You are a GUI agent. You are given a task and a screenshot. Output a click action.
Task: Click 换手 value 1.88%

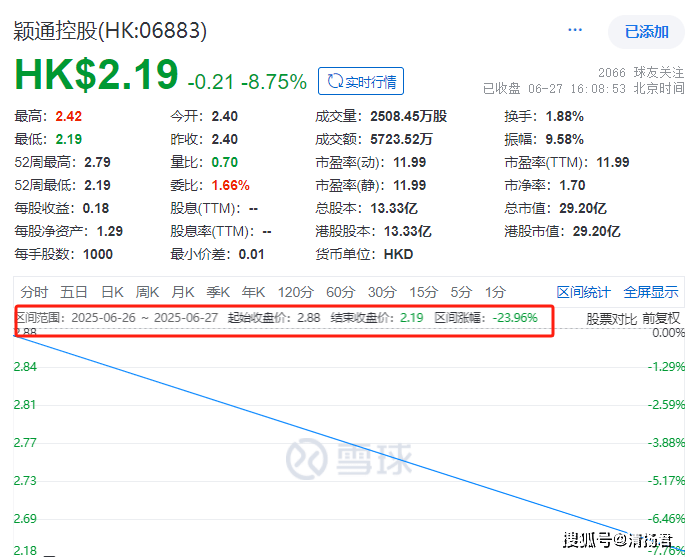click(564, 116)
